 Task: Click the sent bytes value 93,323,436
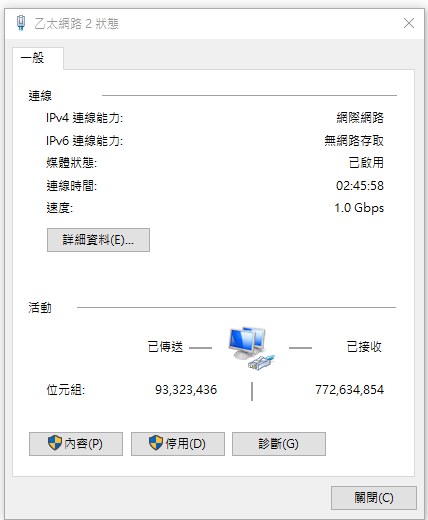186,390
